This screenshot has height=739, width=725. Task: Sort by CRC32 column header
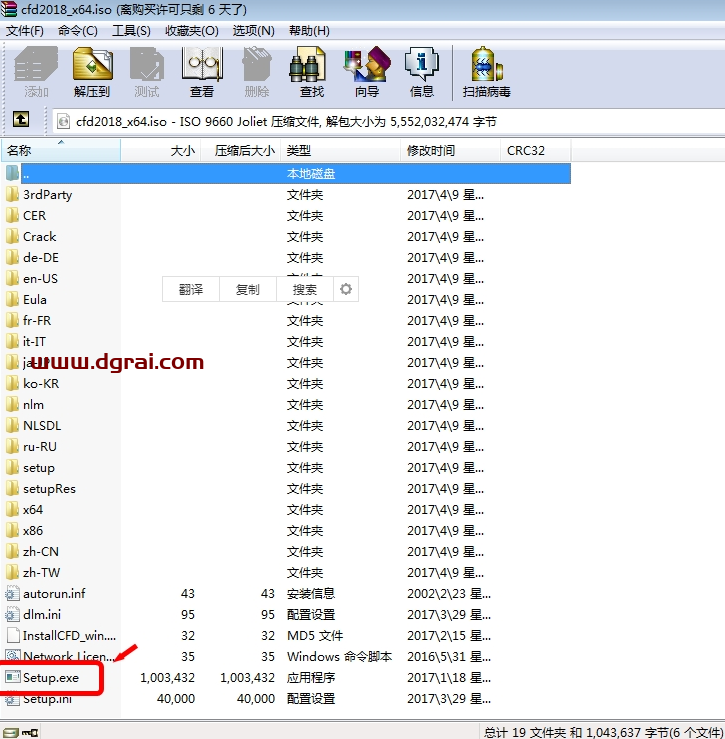coord(536,150)
